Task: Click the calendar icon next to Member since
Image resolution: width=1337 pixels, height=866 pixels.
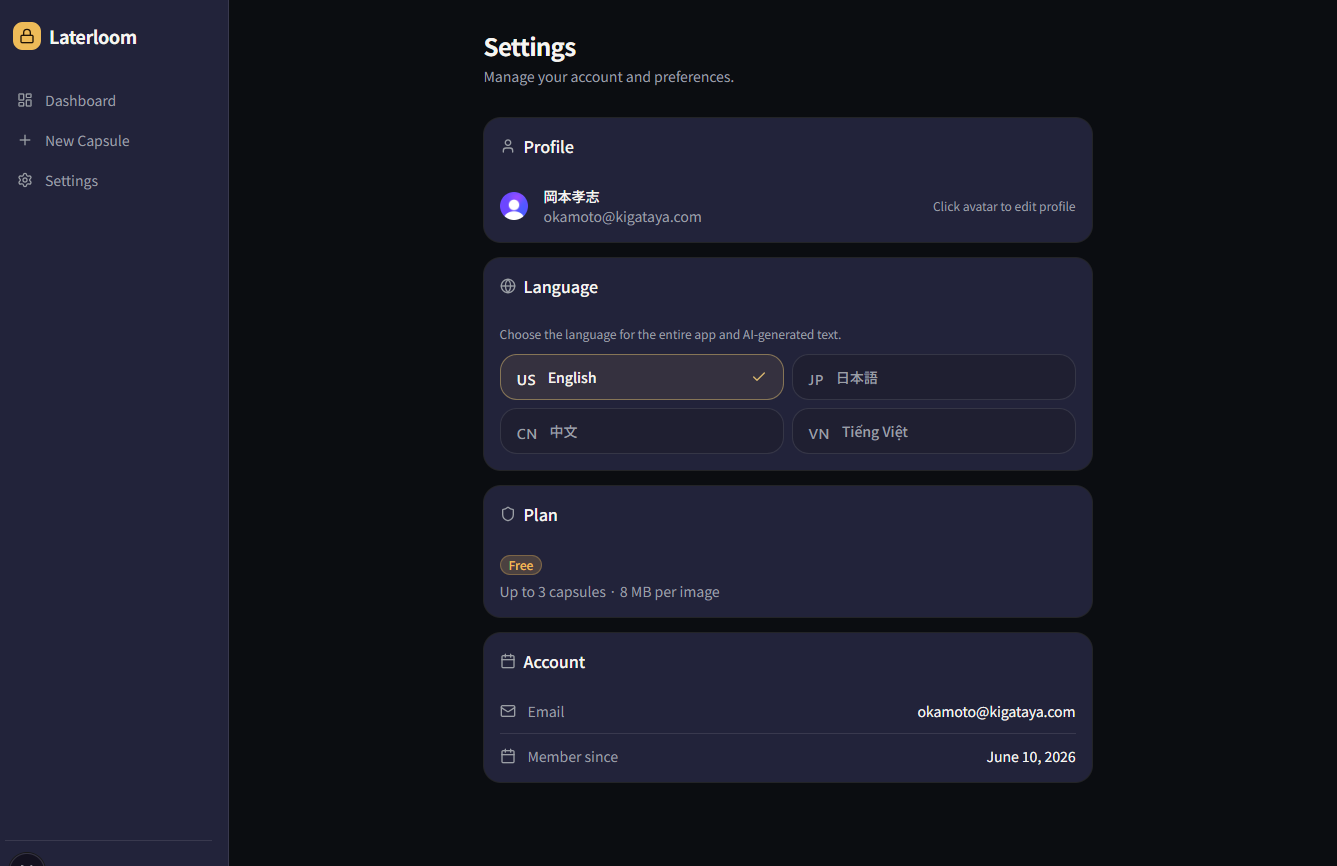Action: 508,756
